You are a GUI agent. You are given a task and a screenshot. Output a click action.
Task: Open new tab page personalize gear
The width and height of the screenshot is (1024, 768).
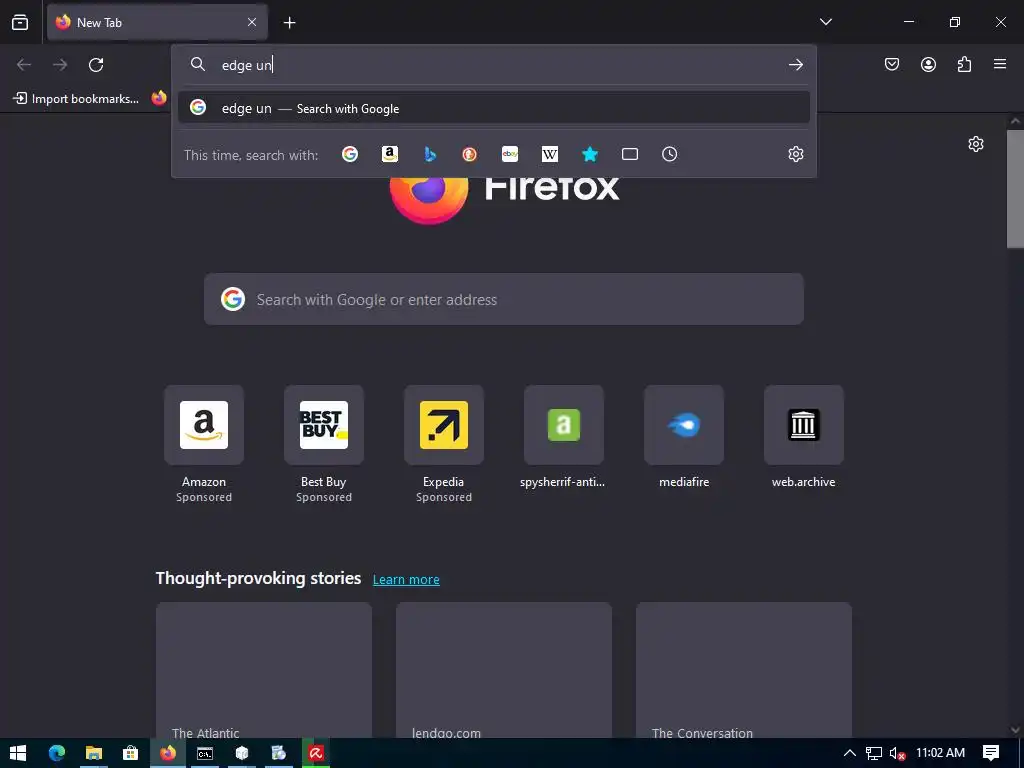(x=976, y=144)
